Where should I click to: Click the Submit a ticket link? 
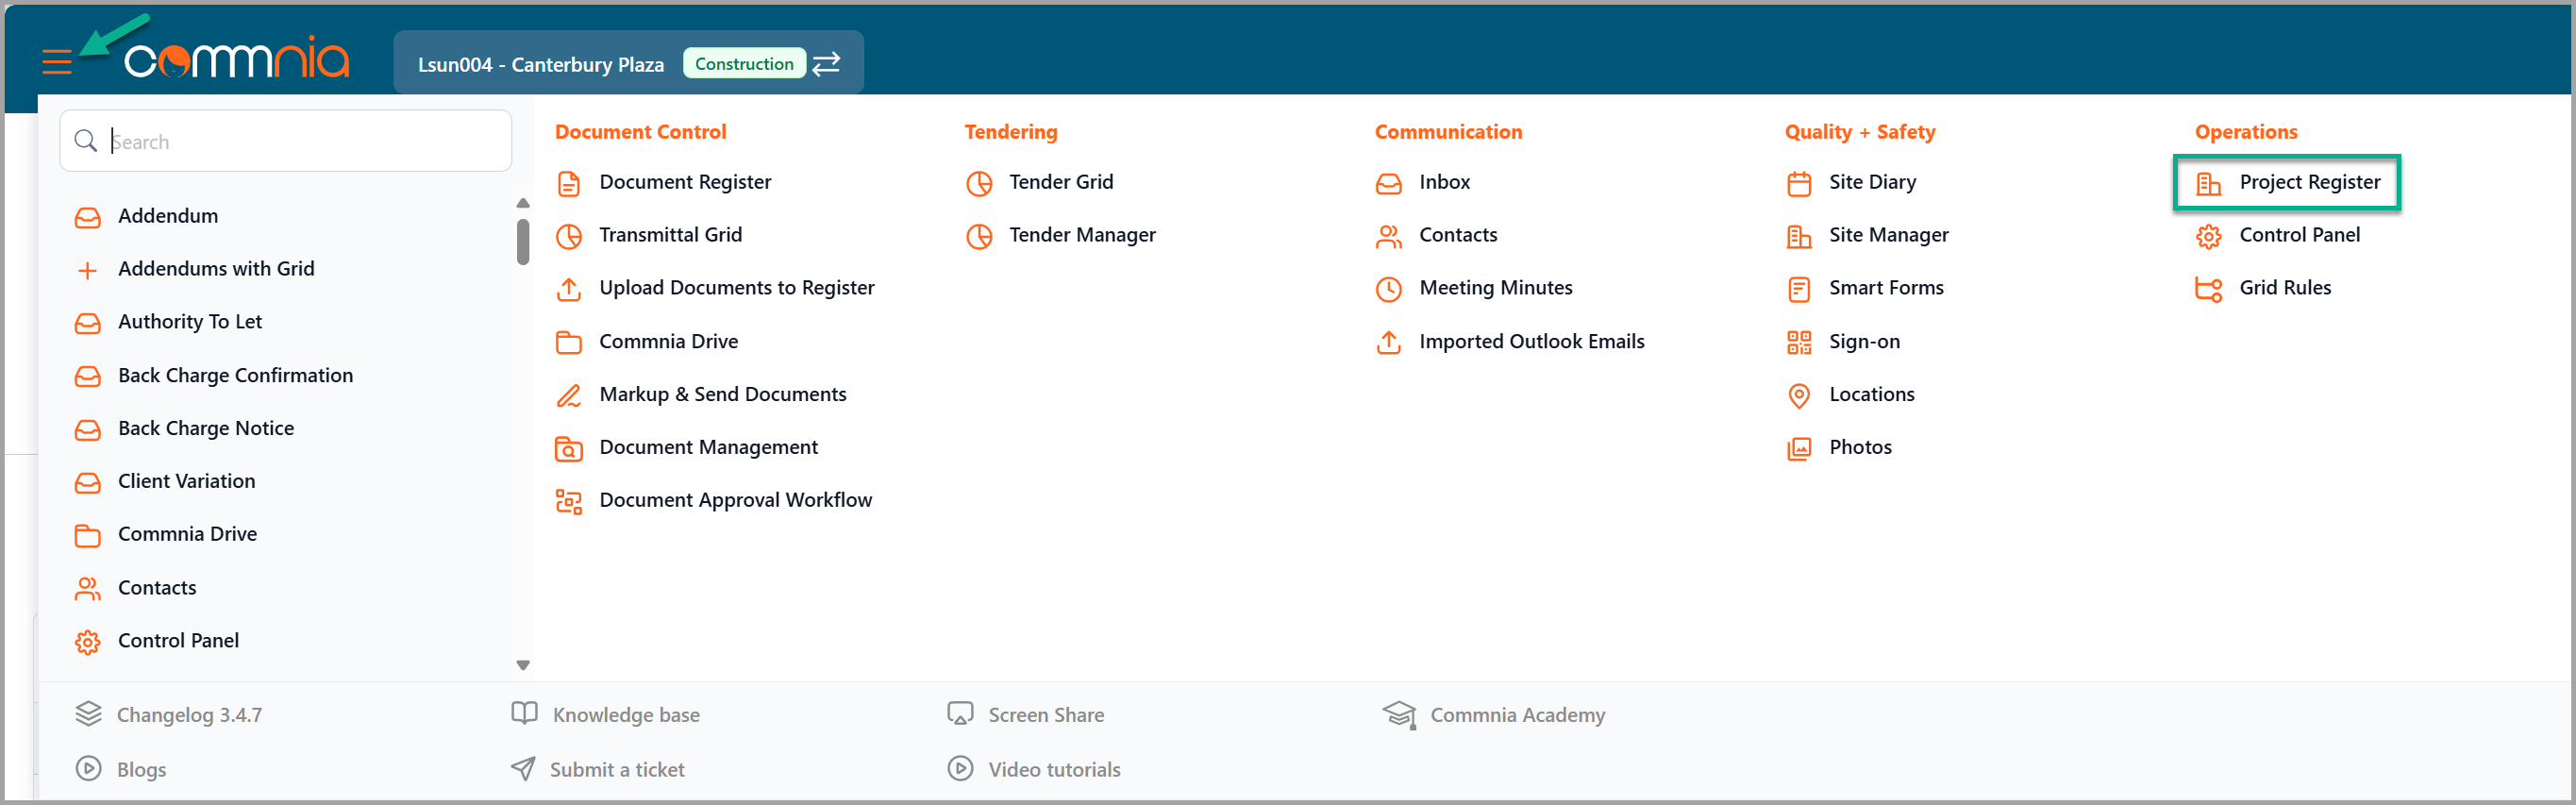pyautogui.click(x=616, y=769)
